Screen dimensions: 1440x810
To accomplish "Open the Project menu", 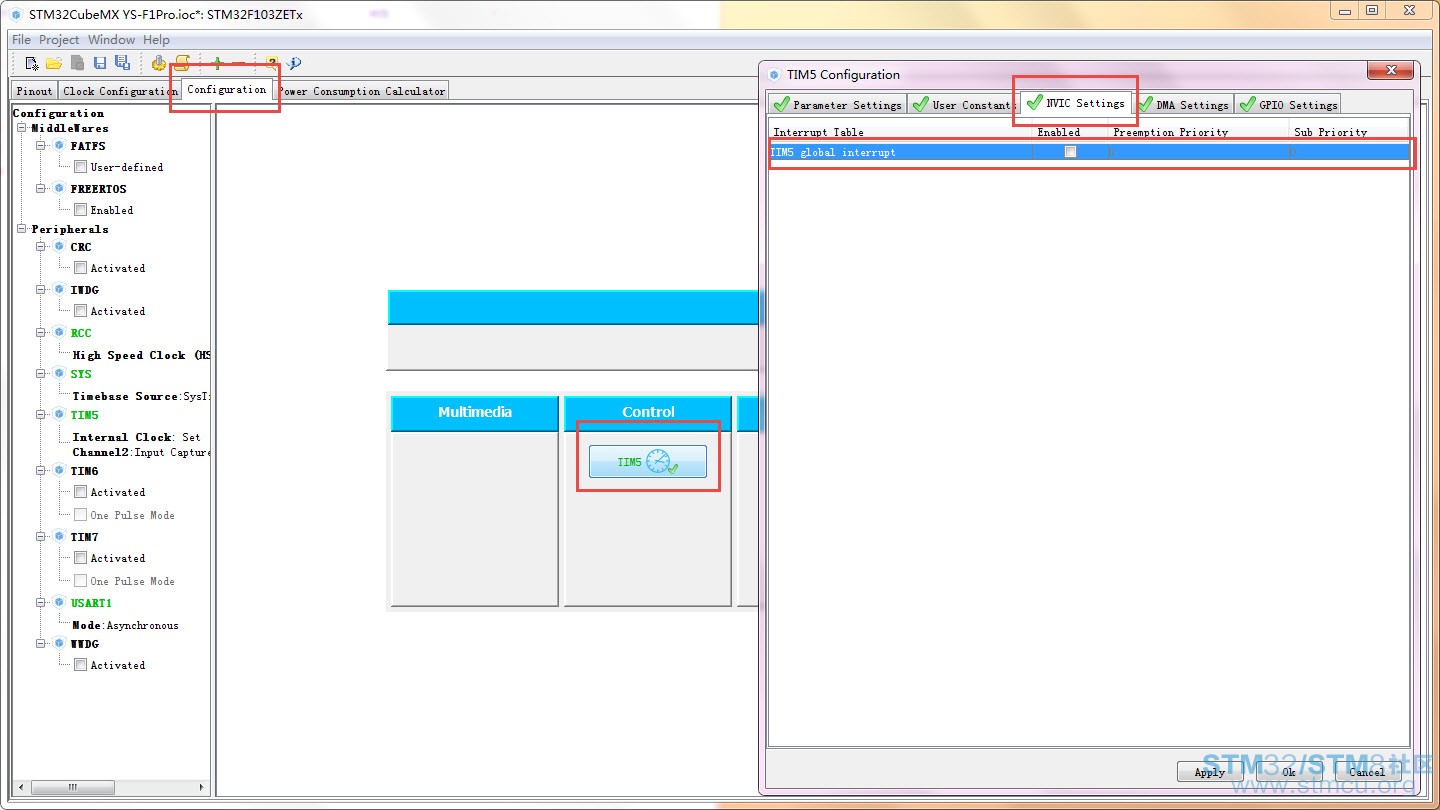I will coord(59,40).
